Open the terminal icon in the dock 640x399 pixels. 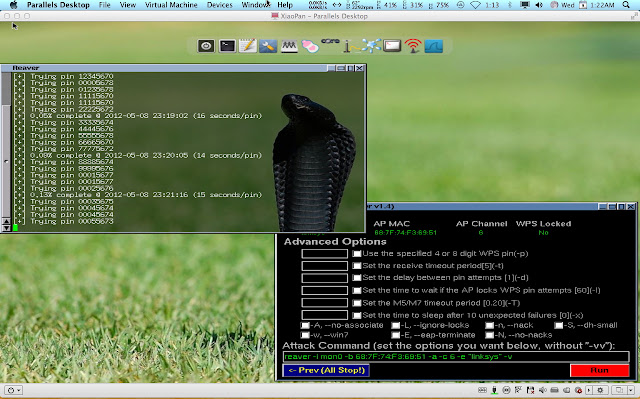227,46
